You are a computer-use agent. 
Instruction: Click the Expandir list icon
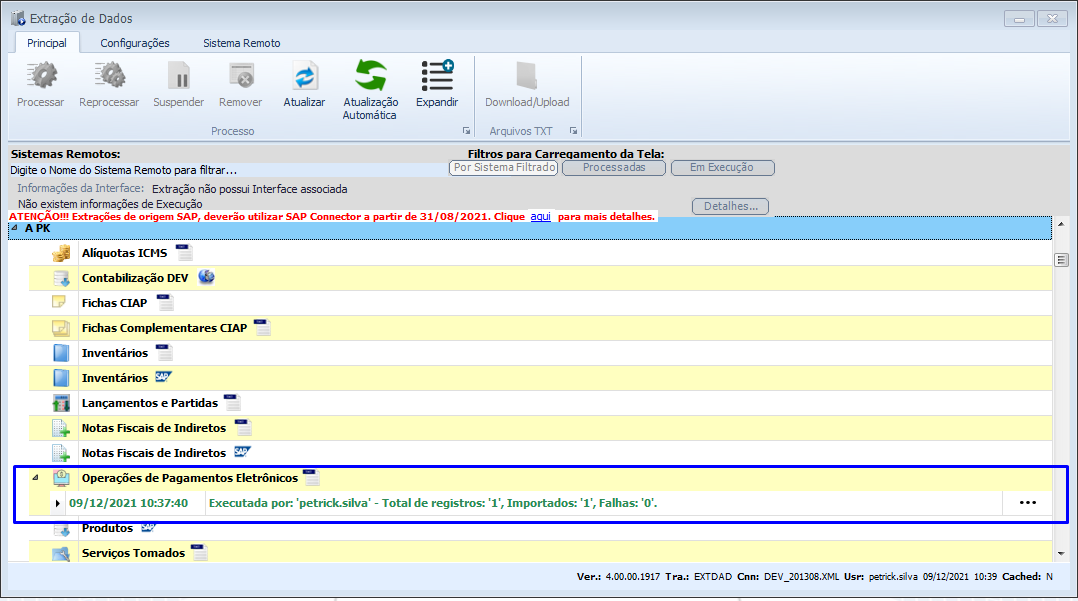pyautogui.click(x=437, y=77)
